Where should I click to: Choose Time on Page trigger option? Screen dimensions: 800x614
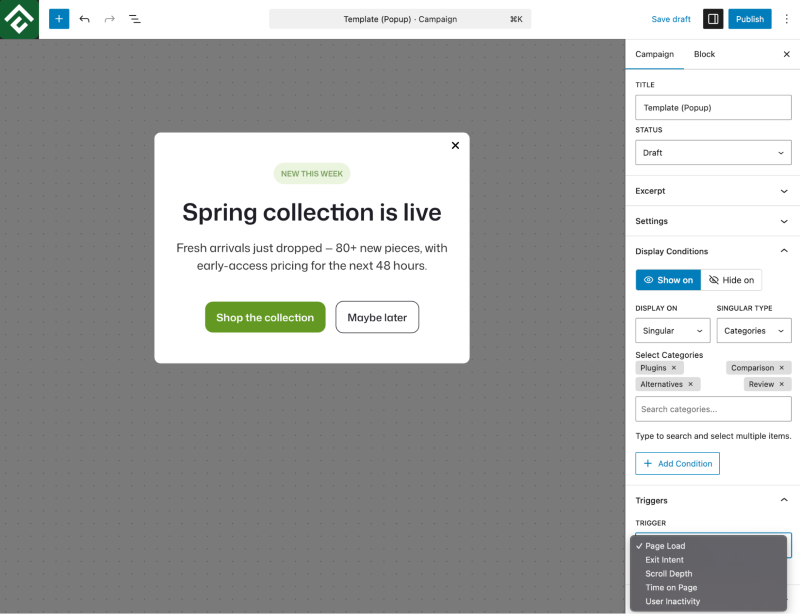click(709, 587)
